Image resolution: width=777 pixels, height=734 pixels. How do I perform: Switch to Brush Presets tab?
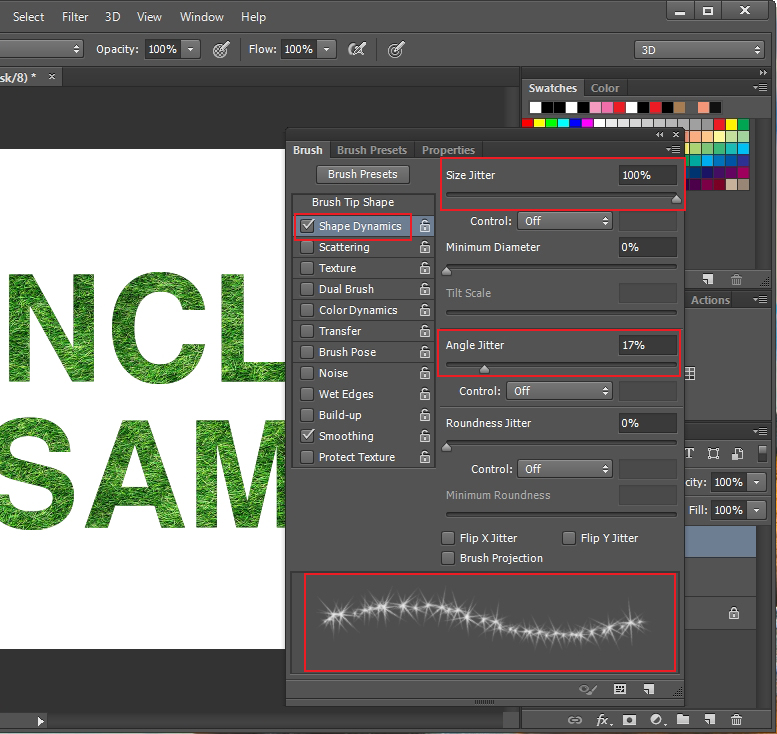372,150
